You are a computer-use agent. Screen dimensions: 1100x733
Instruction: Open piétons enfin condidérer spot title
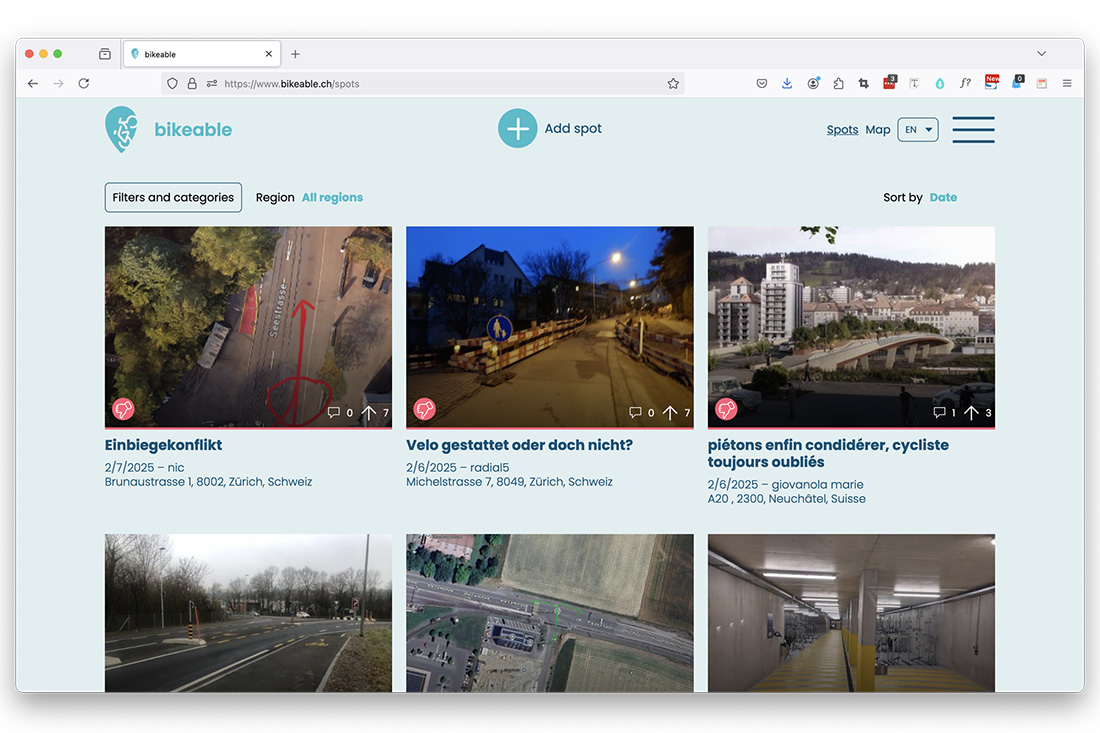[829, 454]
